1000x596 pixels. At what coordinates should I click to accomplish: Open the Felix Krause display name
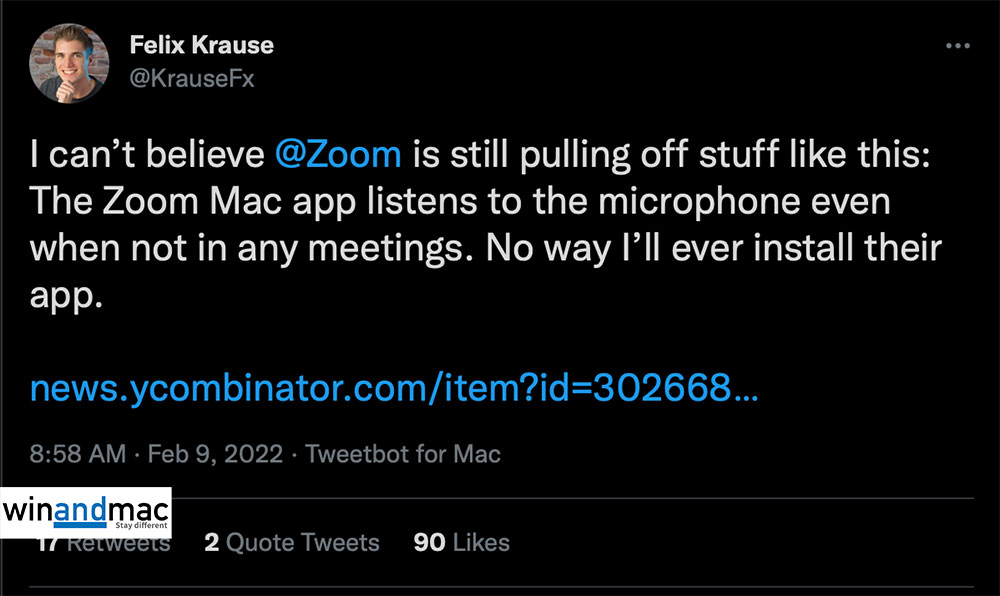pyautogui.click(x=201, y=46)
